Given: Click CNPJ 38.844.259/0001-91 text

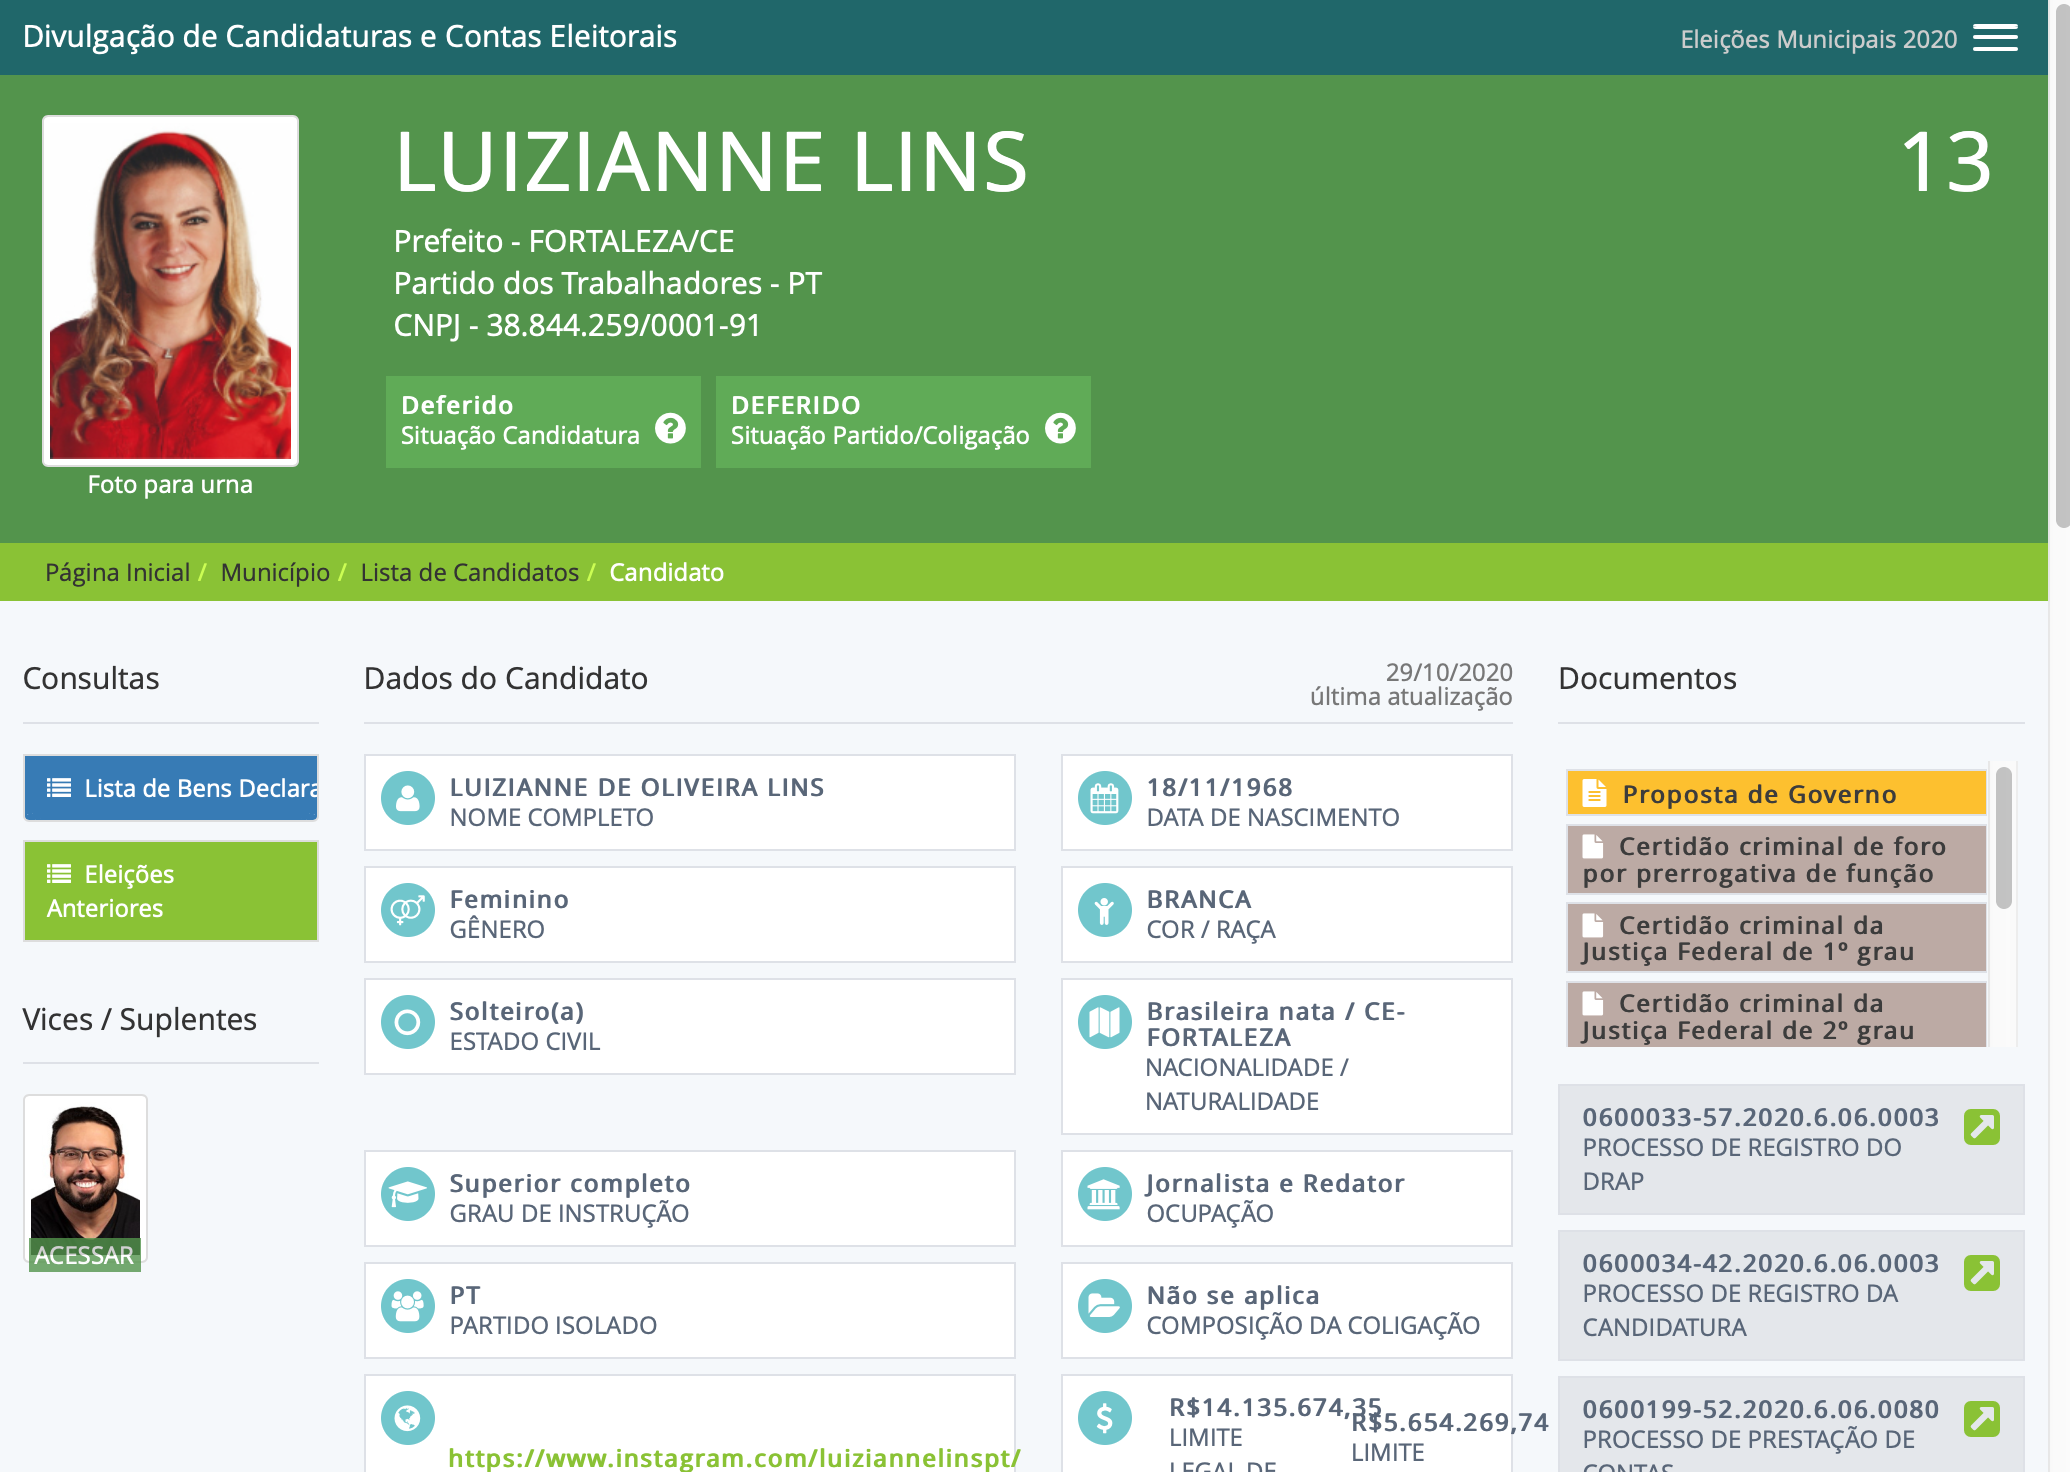Looking at the screenshot, I should pyautogui.click(x=577, y=325).
